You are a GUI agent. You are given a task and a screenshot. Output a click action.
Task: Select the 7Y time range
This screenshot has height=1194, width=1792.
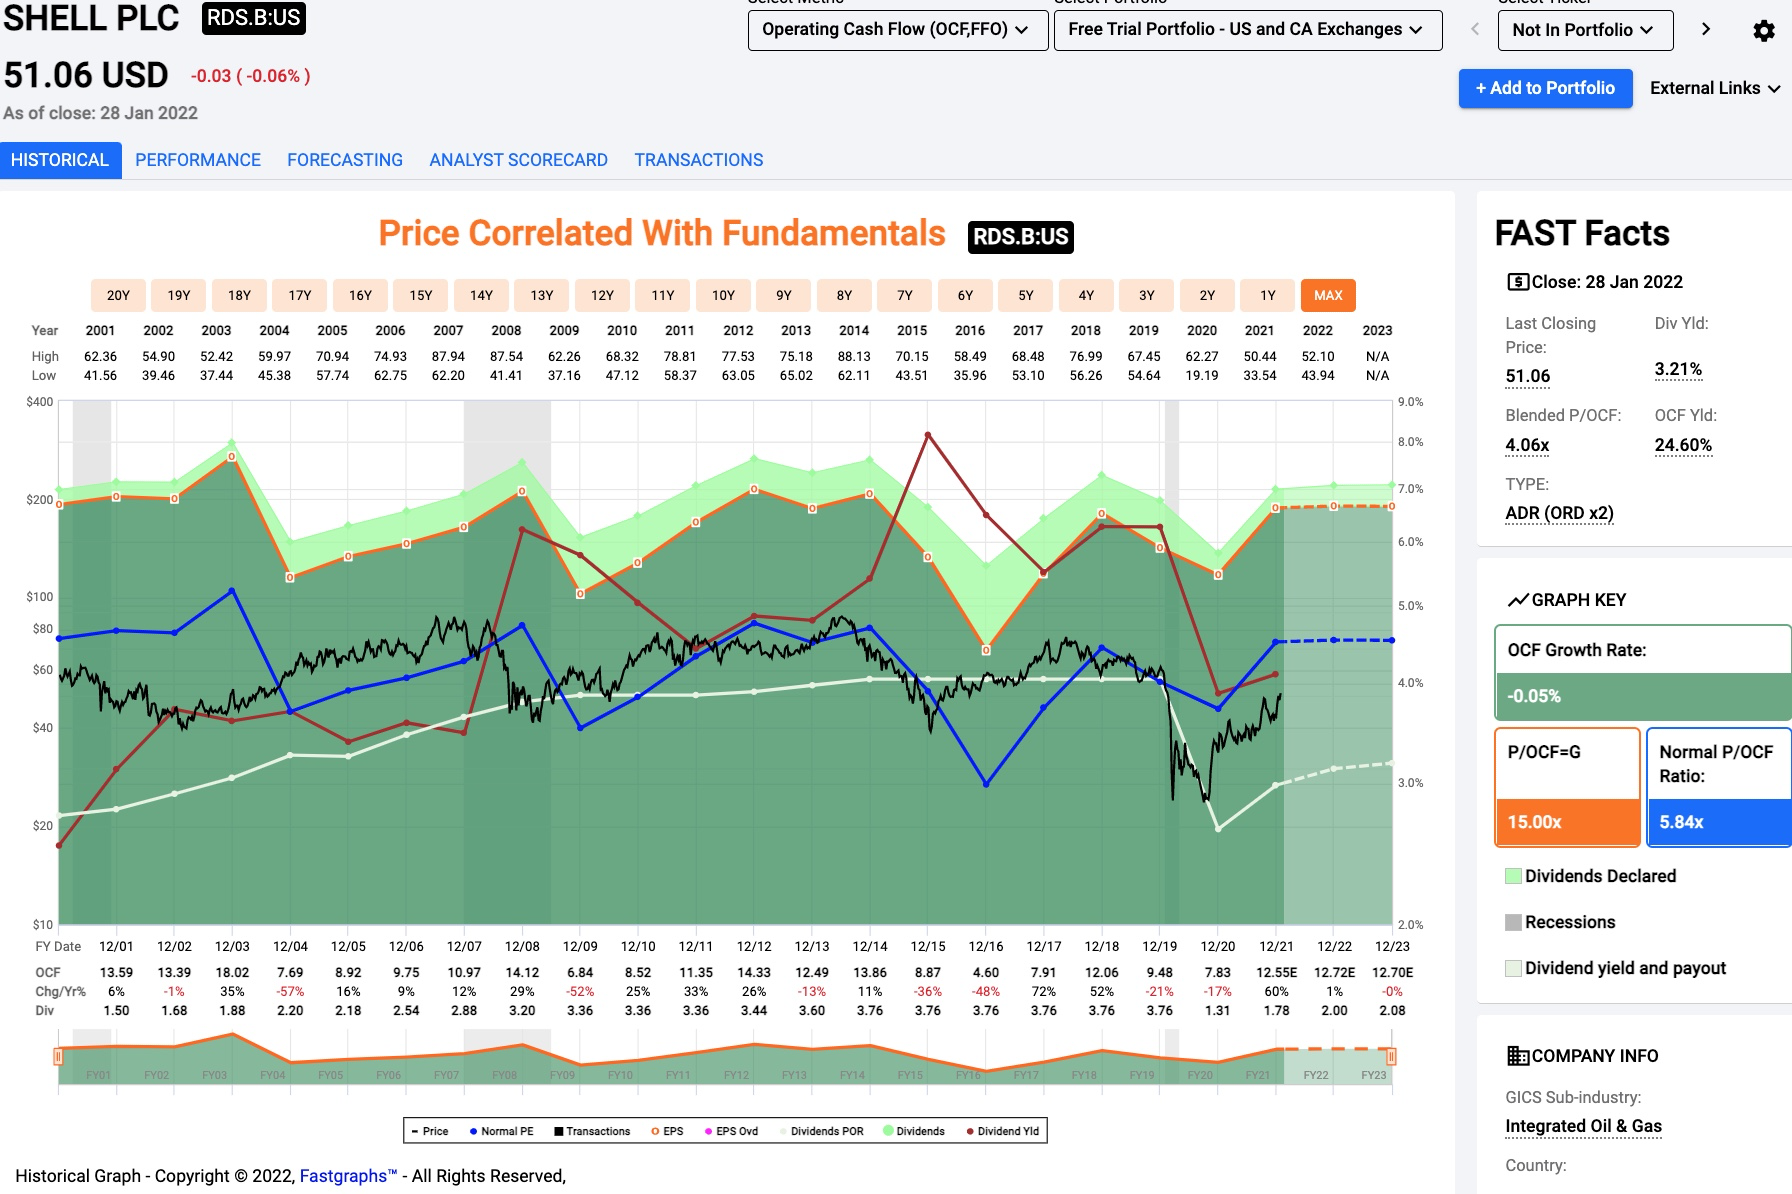tap(905, 295)
